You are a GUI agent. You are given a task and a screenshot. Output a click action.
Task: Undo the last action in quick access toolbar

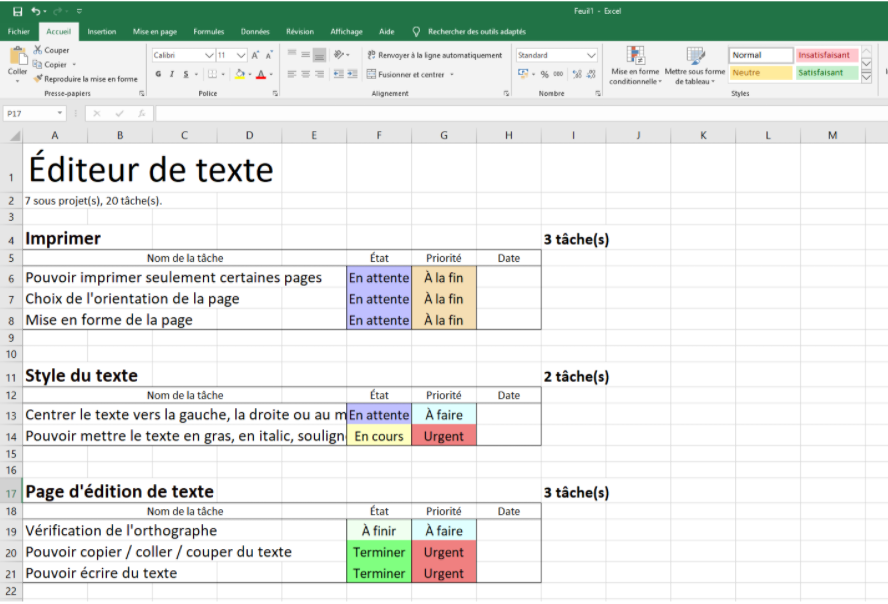36,11
